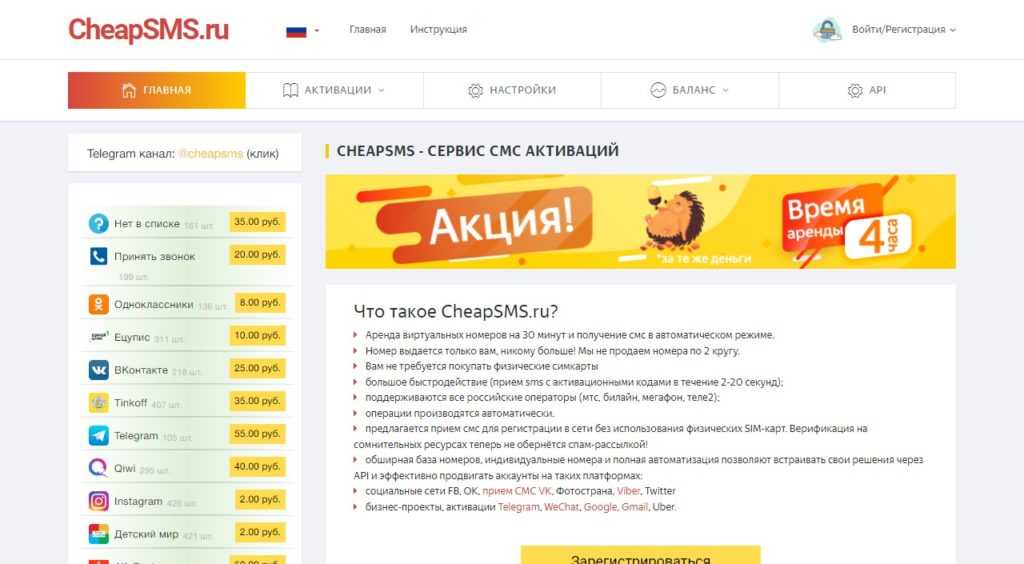The height and width of the screenshot is (564, 1024).
Task: Click the user avatar icon in header
Action: pos(827,29)
